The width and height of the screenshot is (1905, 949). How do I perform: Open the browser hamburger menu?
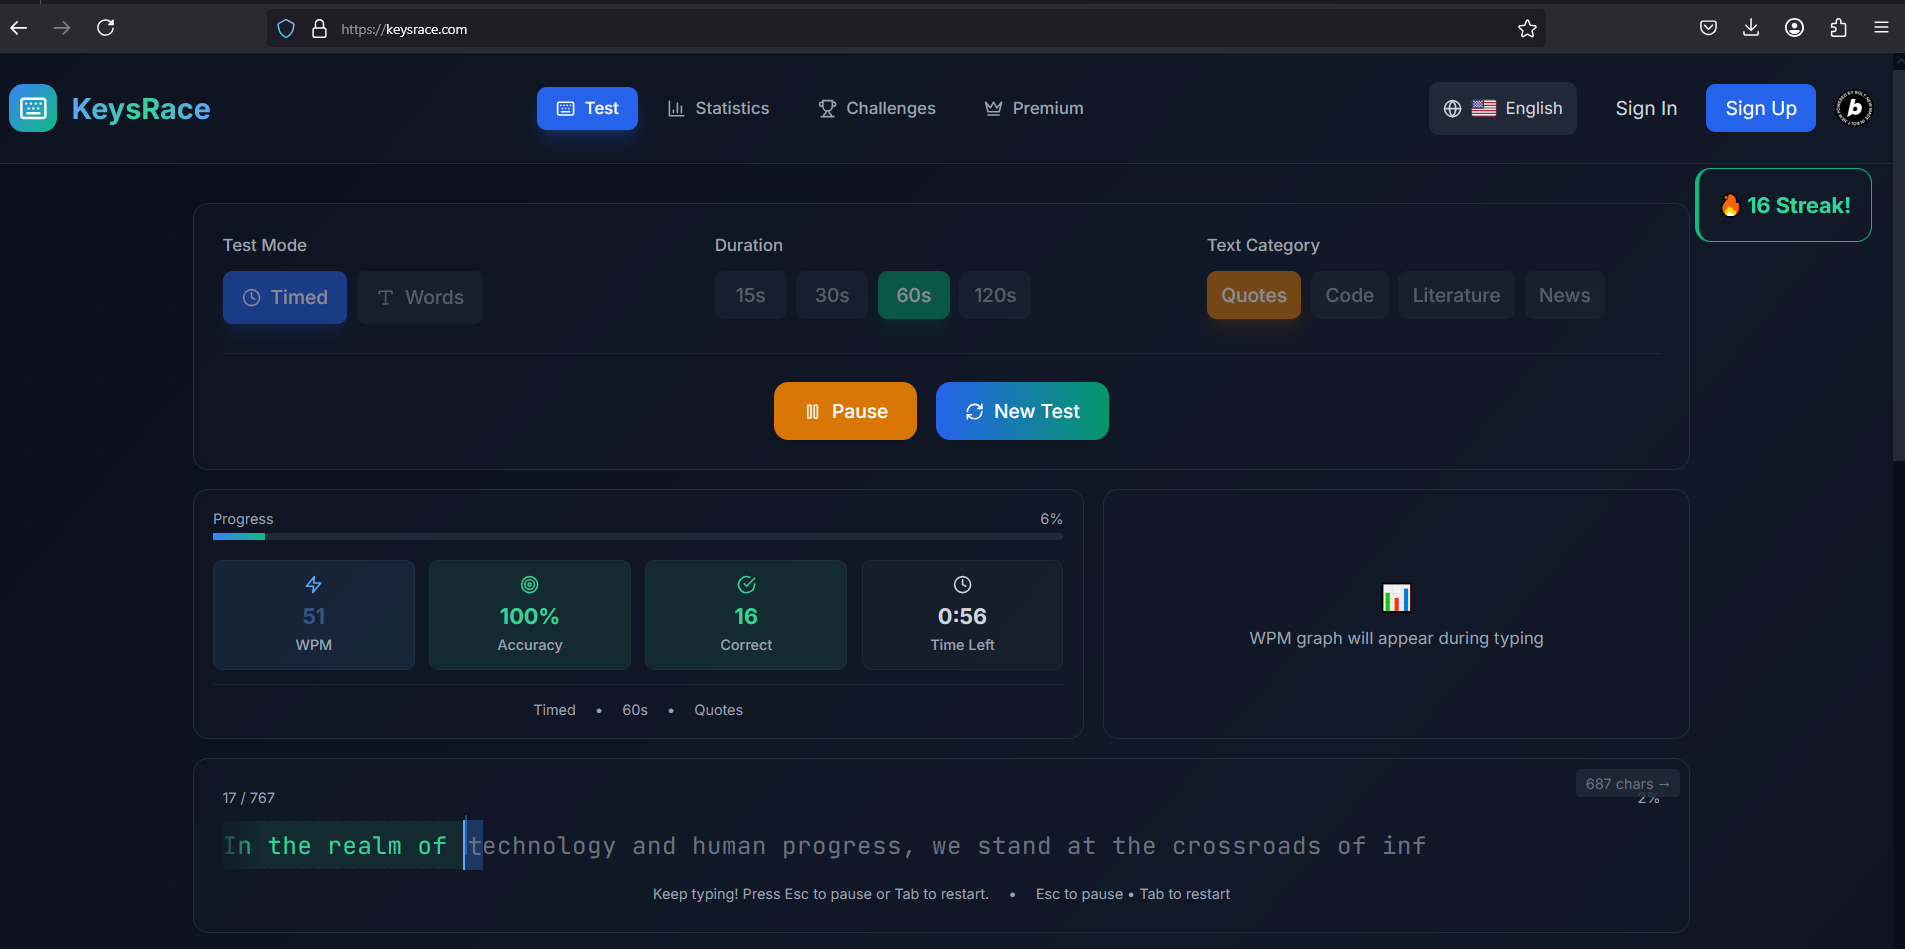pyautogui.click(x=1881, y=28)
